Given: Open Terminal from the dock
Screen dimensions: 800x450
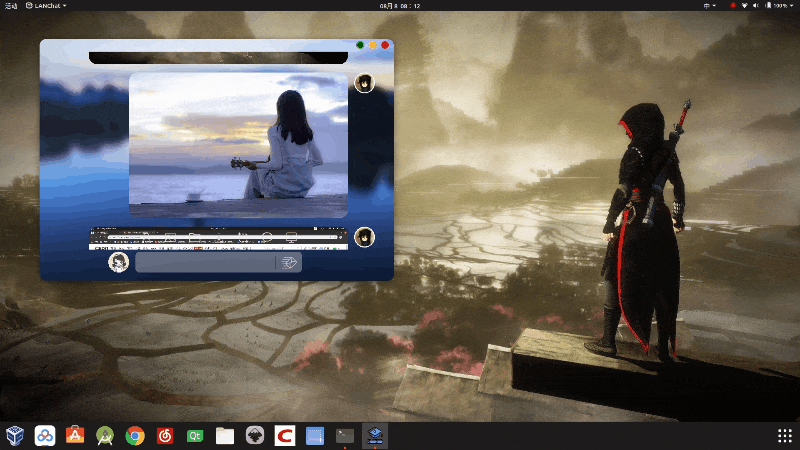Looking at the screenshot, I should click(345, 436).
